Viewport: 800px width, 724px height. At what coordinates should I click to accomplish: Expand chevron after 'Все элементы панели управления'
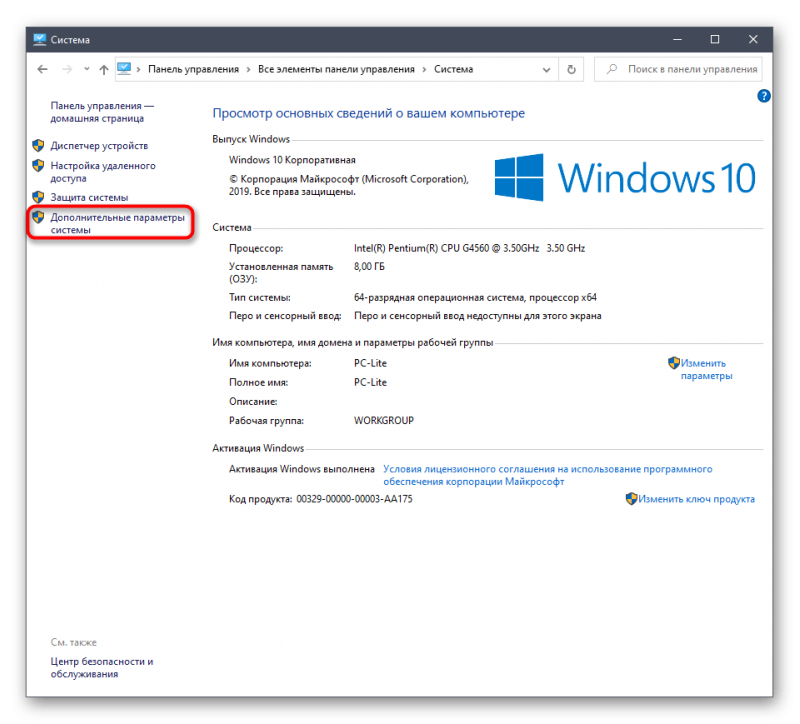point(424,69)
